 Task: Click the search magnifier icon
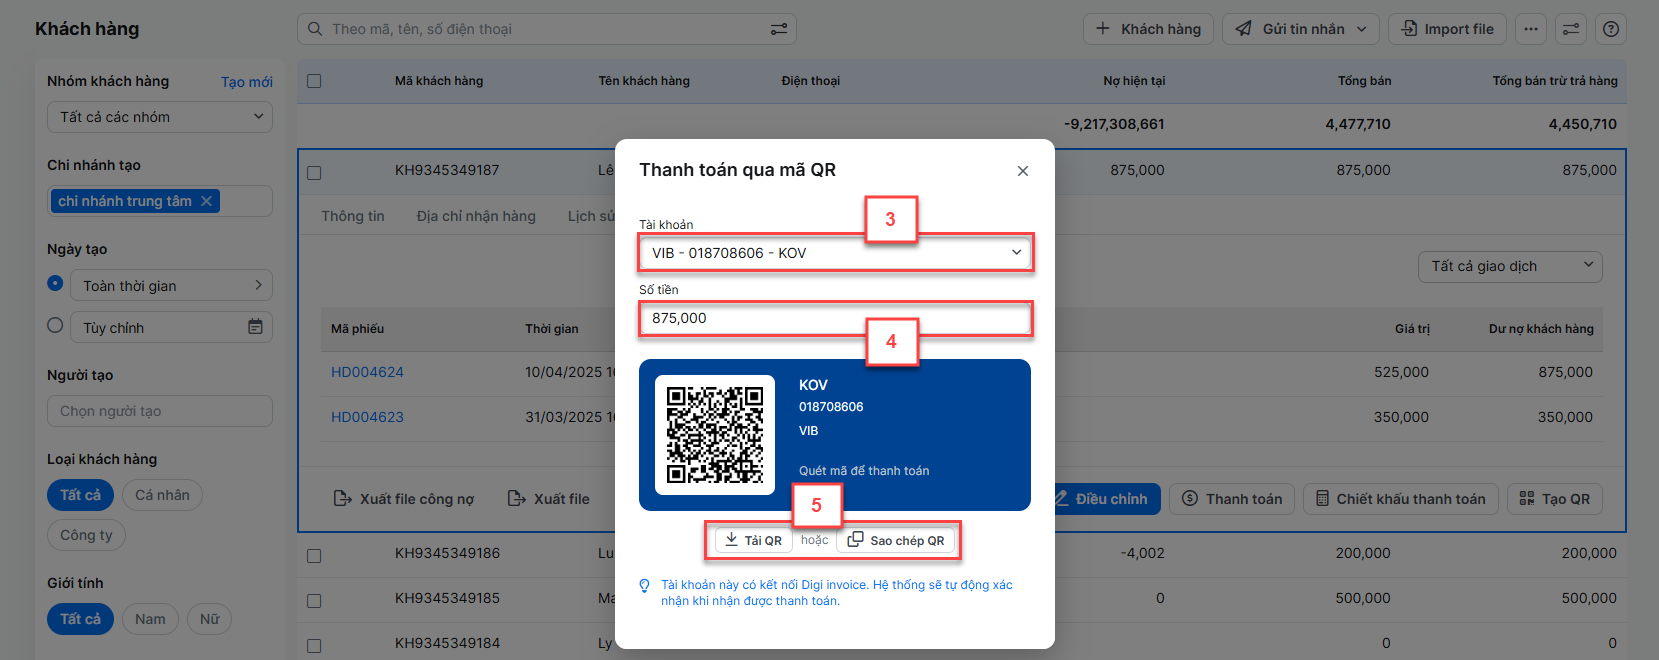(x=315, y=29)
